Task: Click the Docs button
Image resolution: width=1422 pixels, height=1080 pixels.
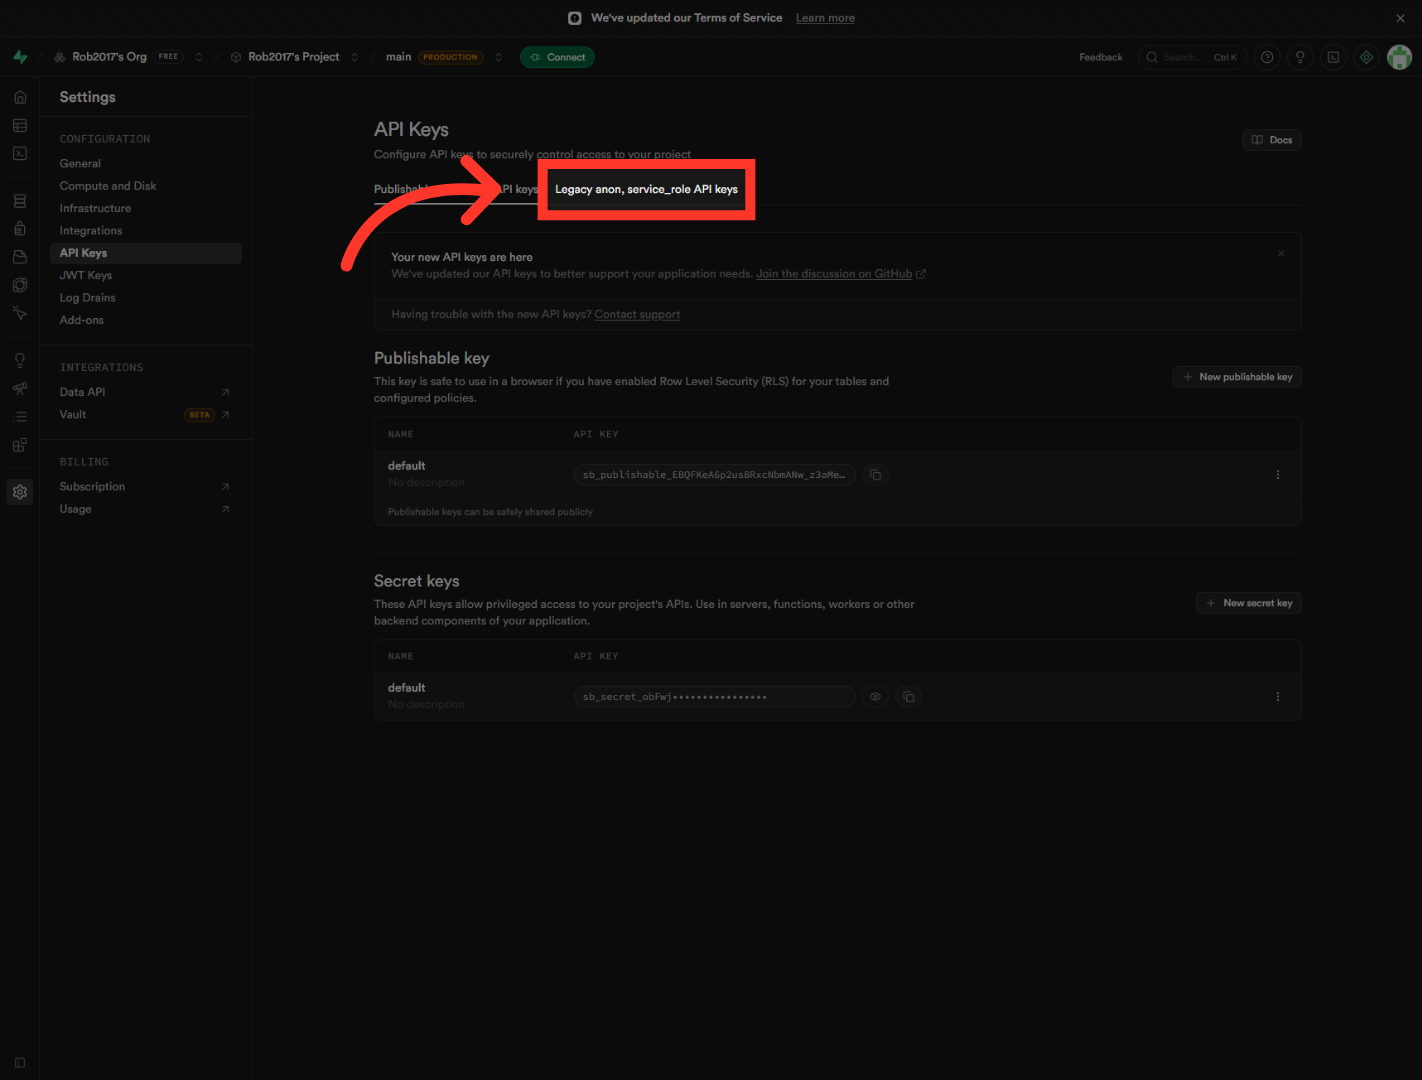Action: click(1272, 140)
